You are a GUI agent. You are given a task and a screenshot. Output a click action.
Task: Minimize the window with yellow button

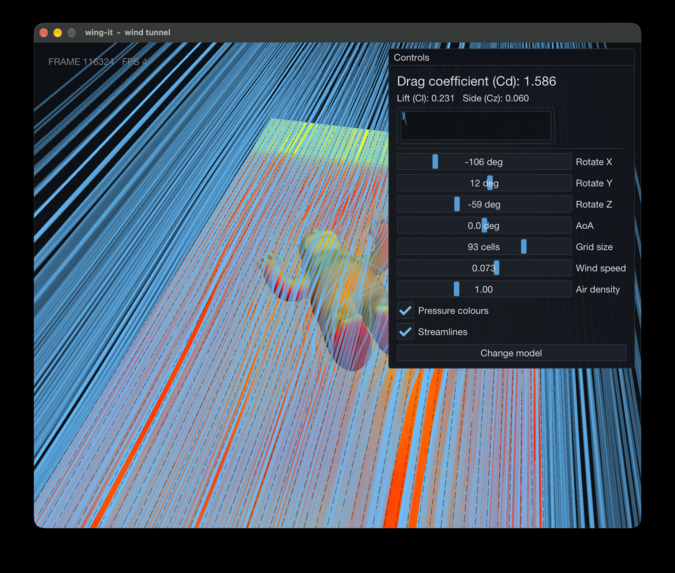click(x=58, y=33)
